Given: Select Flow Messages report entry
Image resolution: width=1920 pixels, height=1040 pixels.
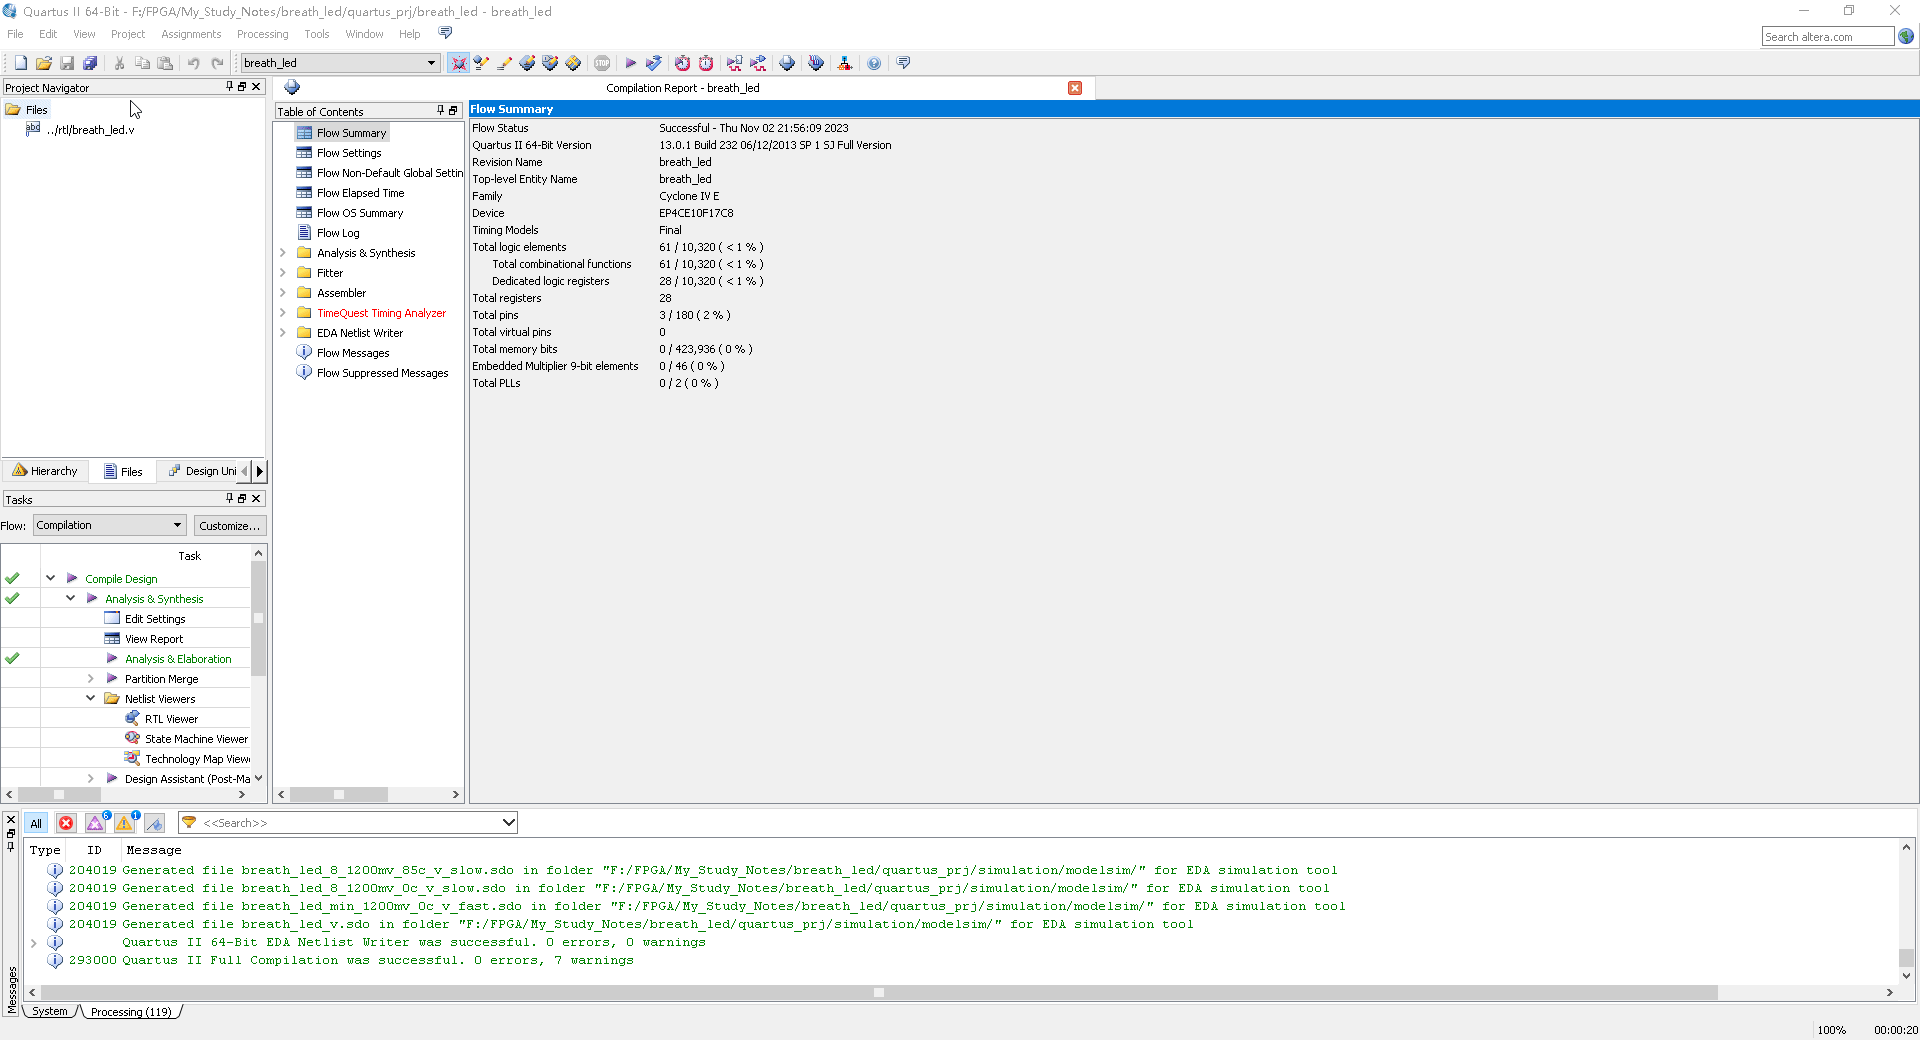Looking at the screenshot, I should click(353, 353).
